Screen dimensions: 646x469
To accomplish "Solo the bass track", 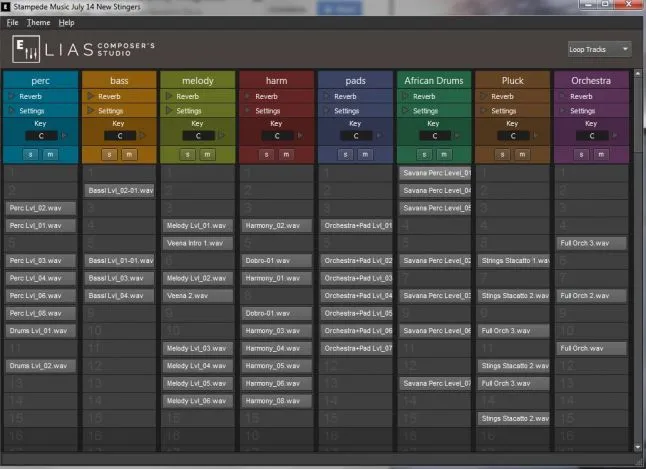I will click(109, 155).
